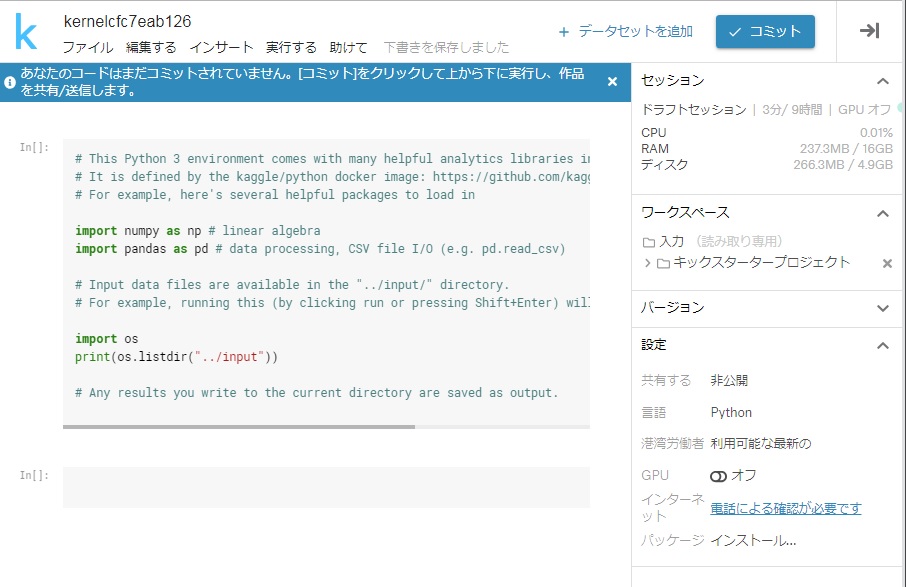Click the kernel title kernelcfc7eab126
The width and height of the screenshot is (906, 587).
(127, 21)
